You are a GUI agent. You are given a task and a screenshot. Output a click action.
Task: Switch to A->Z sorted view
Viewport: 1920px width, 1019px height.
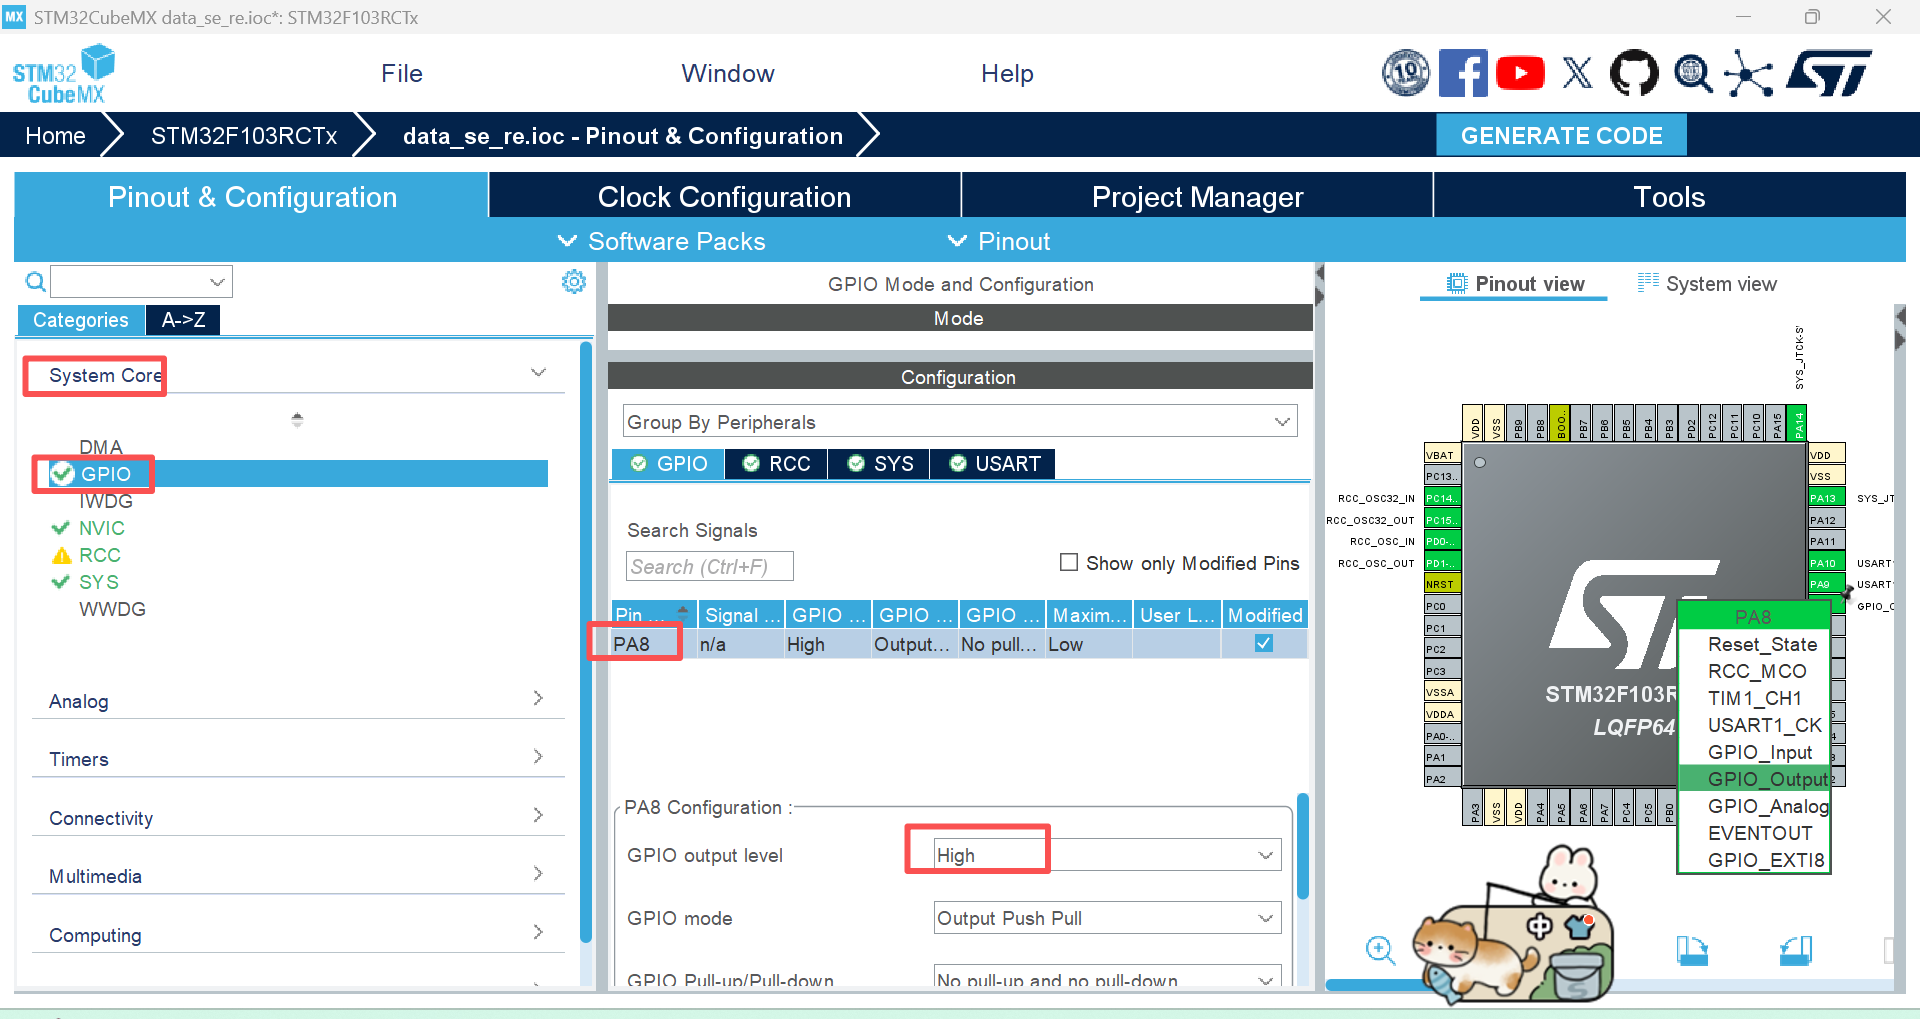click(x=183, y=320)
